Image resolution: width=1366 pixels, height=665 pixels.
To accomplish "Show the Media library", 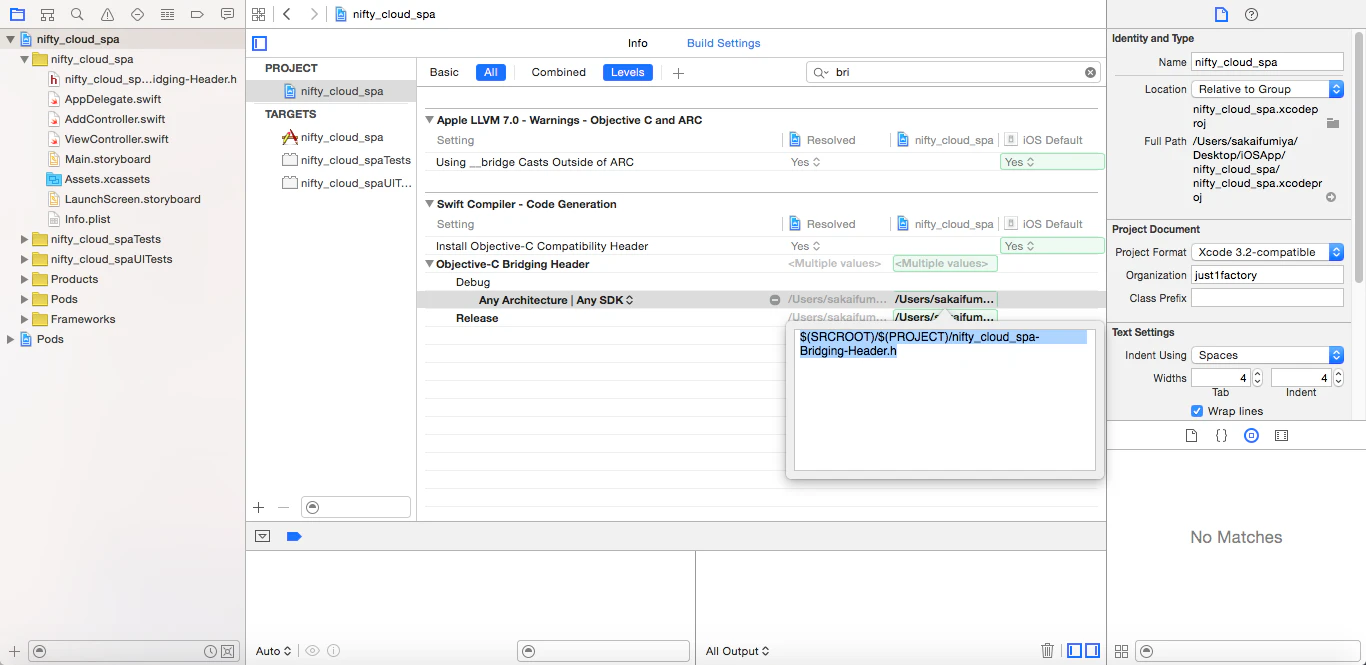I will tap(1282, 436).
